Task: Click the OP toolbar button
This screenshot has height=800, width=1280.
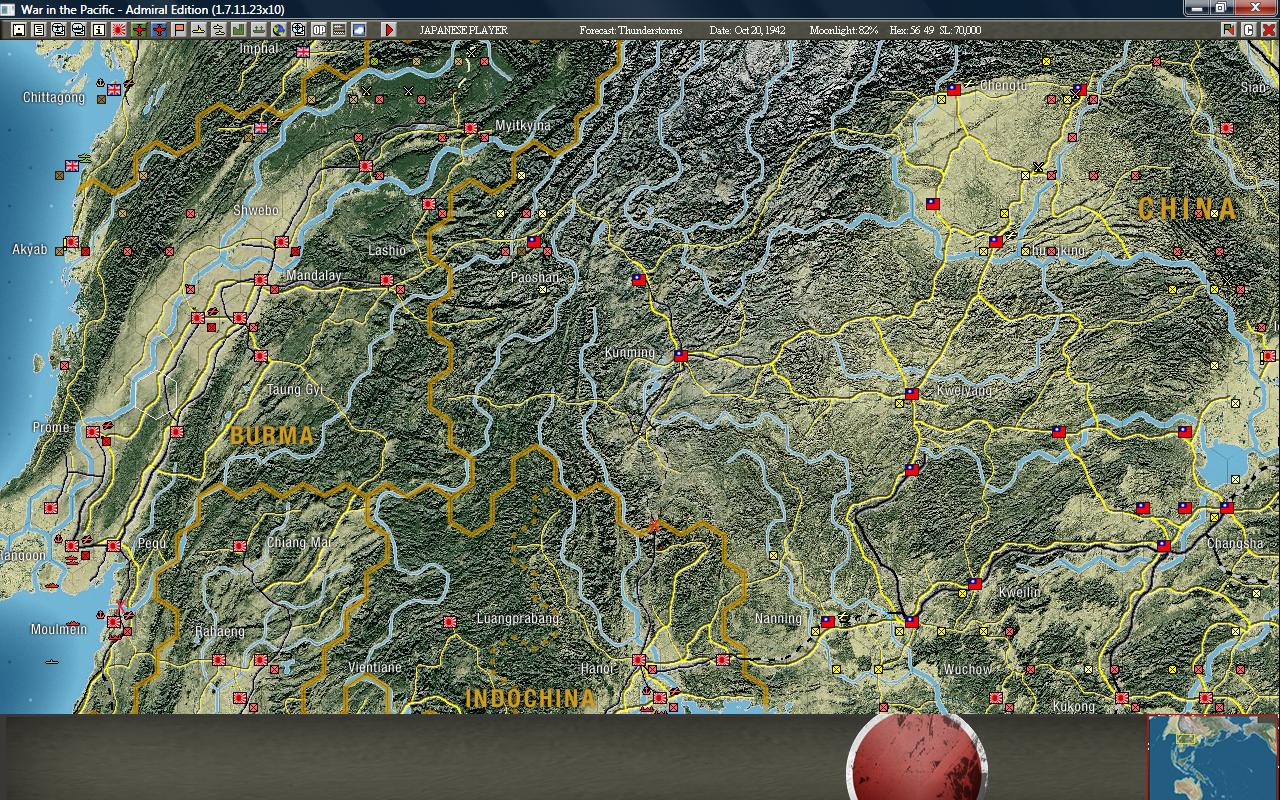Action: point(319,30)
